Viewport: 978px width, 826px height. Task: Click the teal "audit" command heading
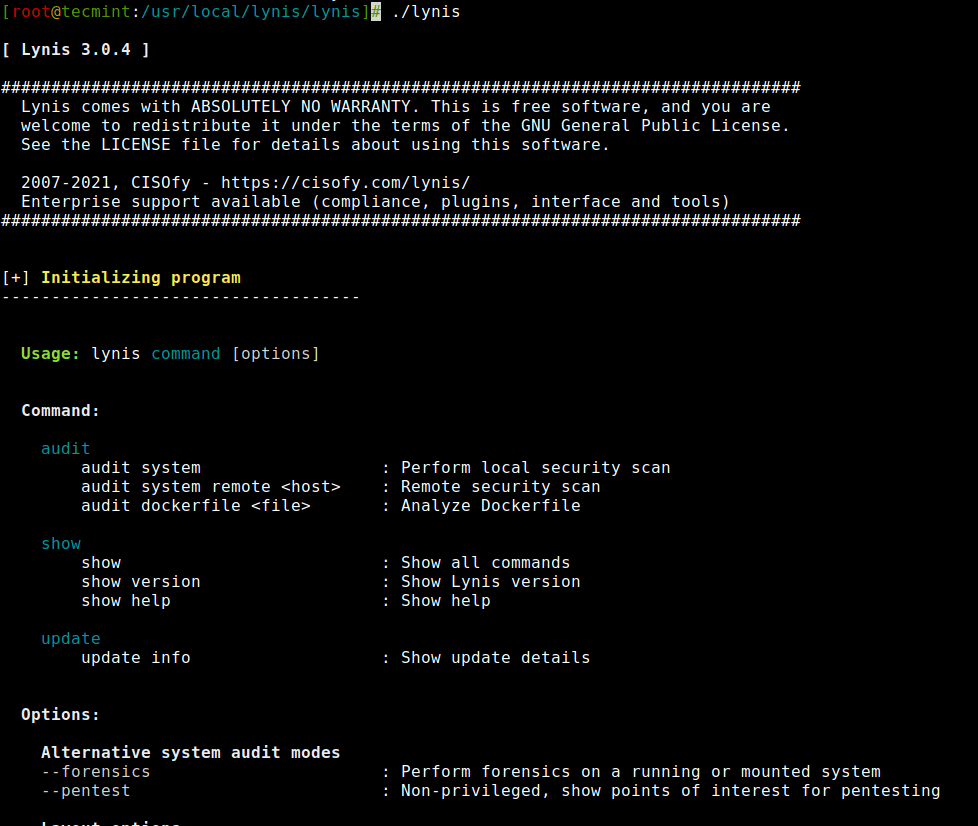[x=66, y=449]
